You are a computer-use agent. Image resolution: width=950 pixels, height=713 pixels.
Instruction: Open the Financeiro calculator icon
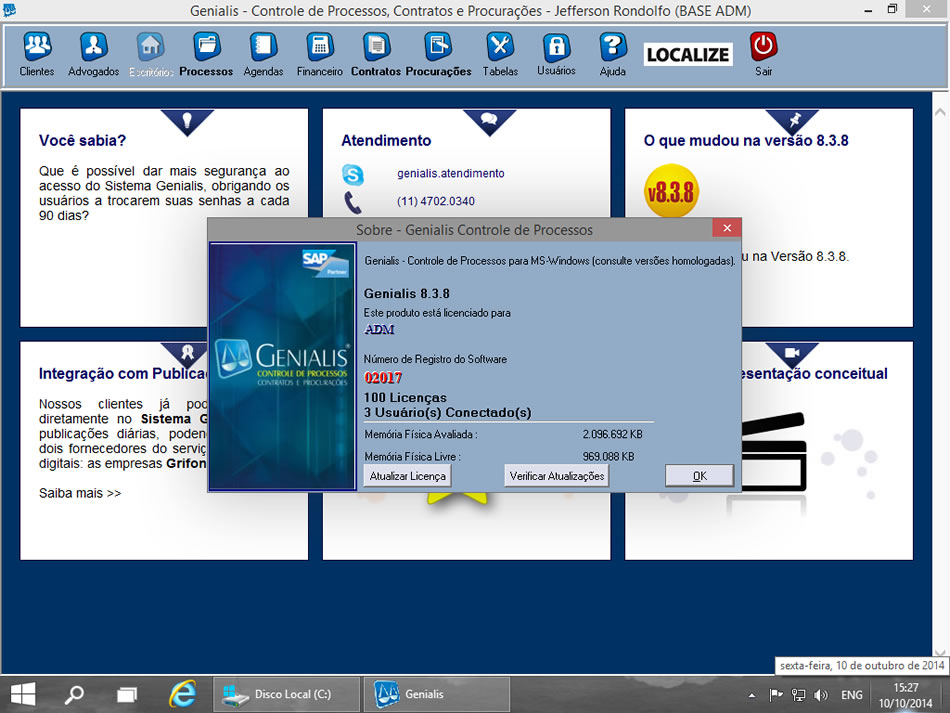pyautogui.click(x=319, y=47)
